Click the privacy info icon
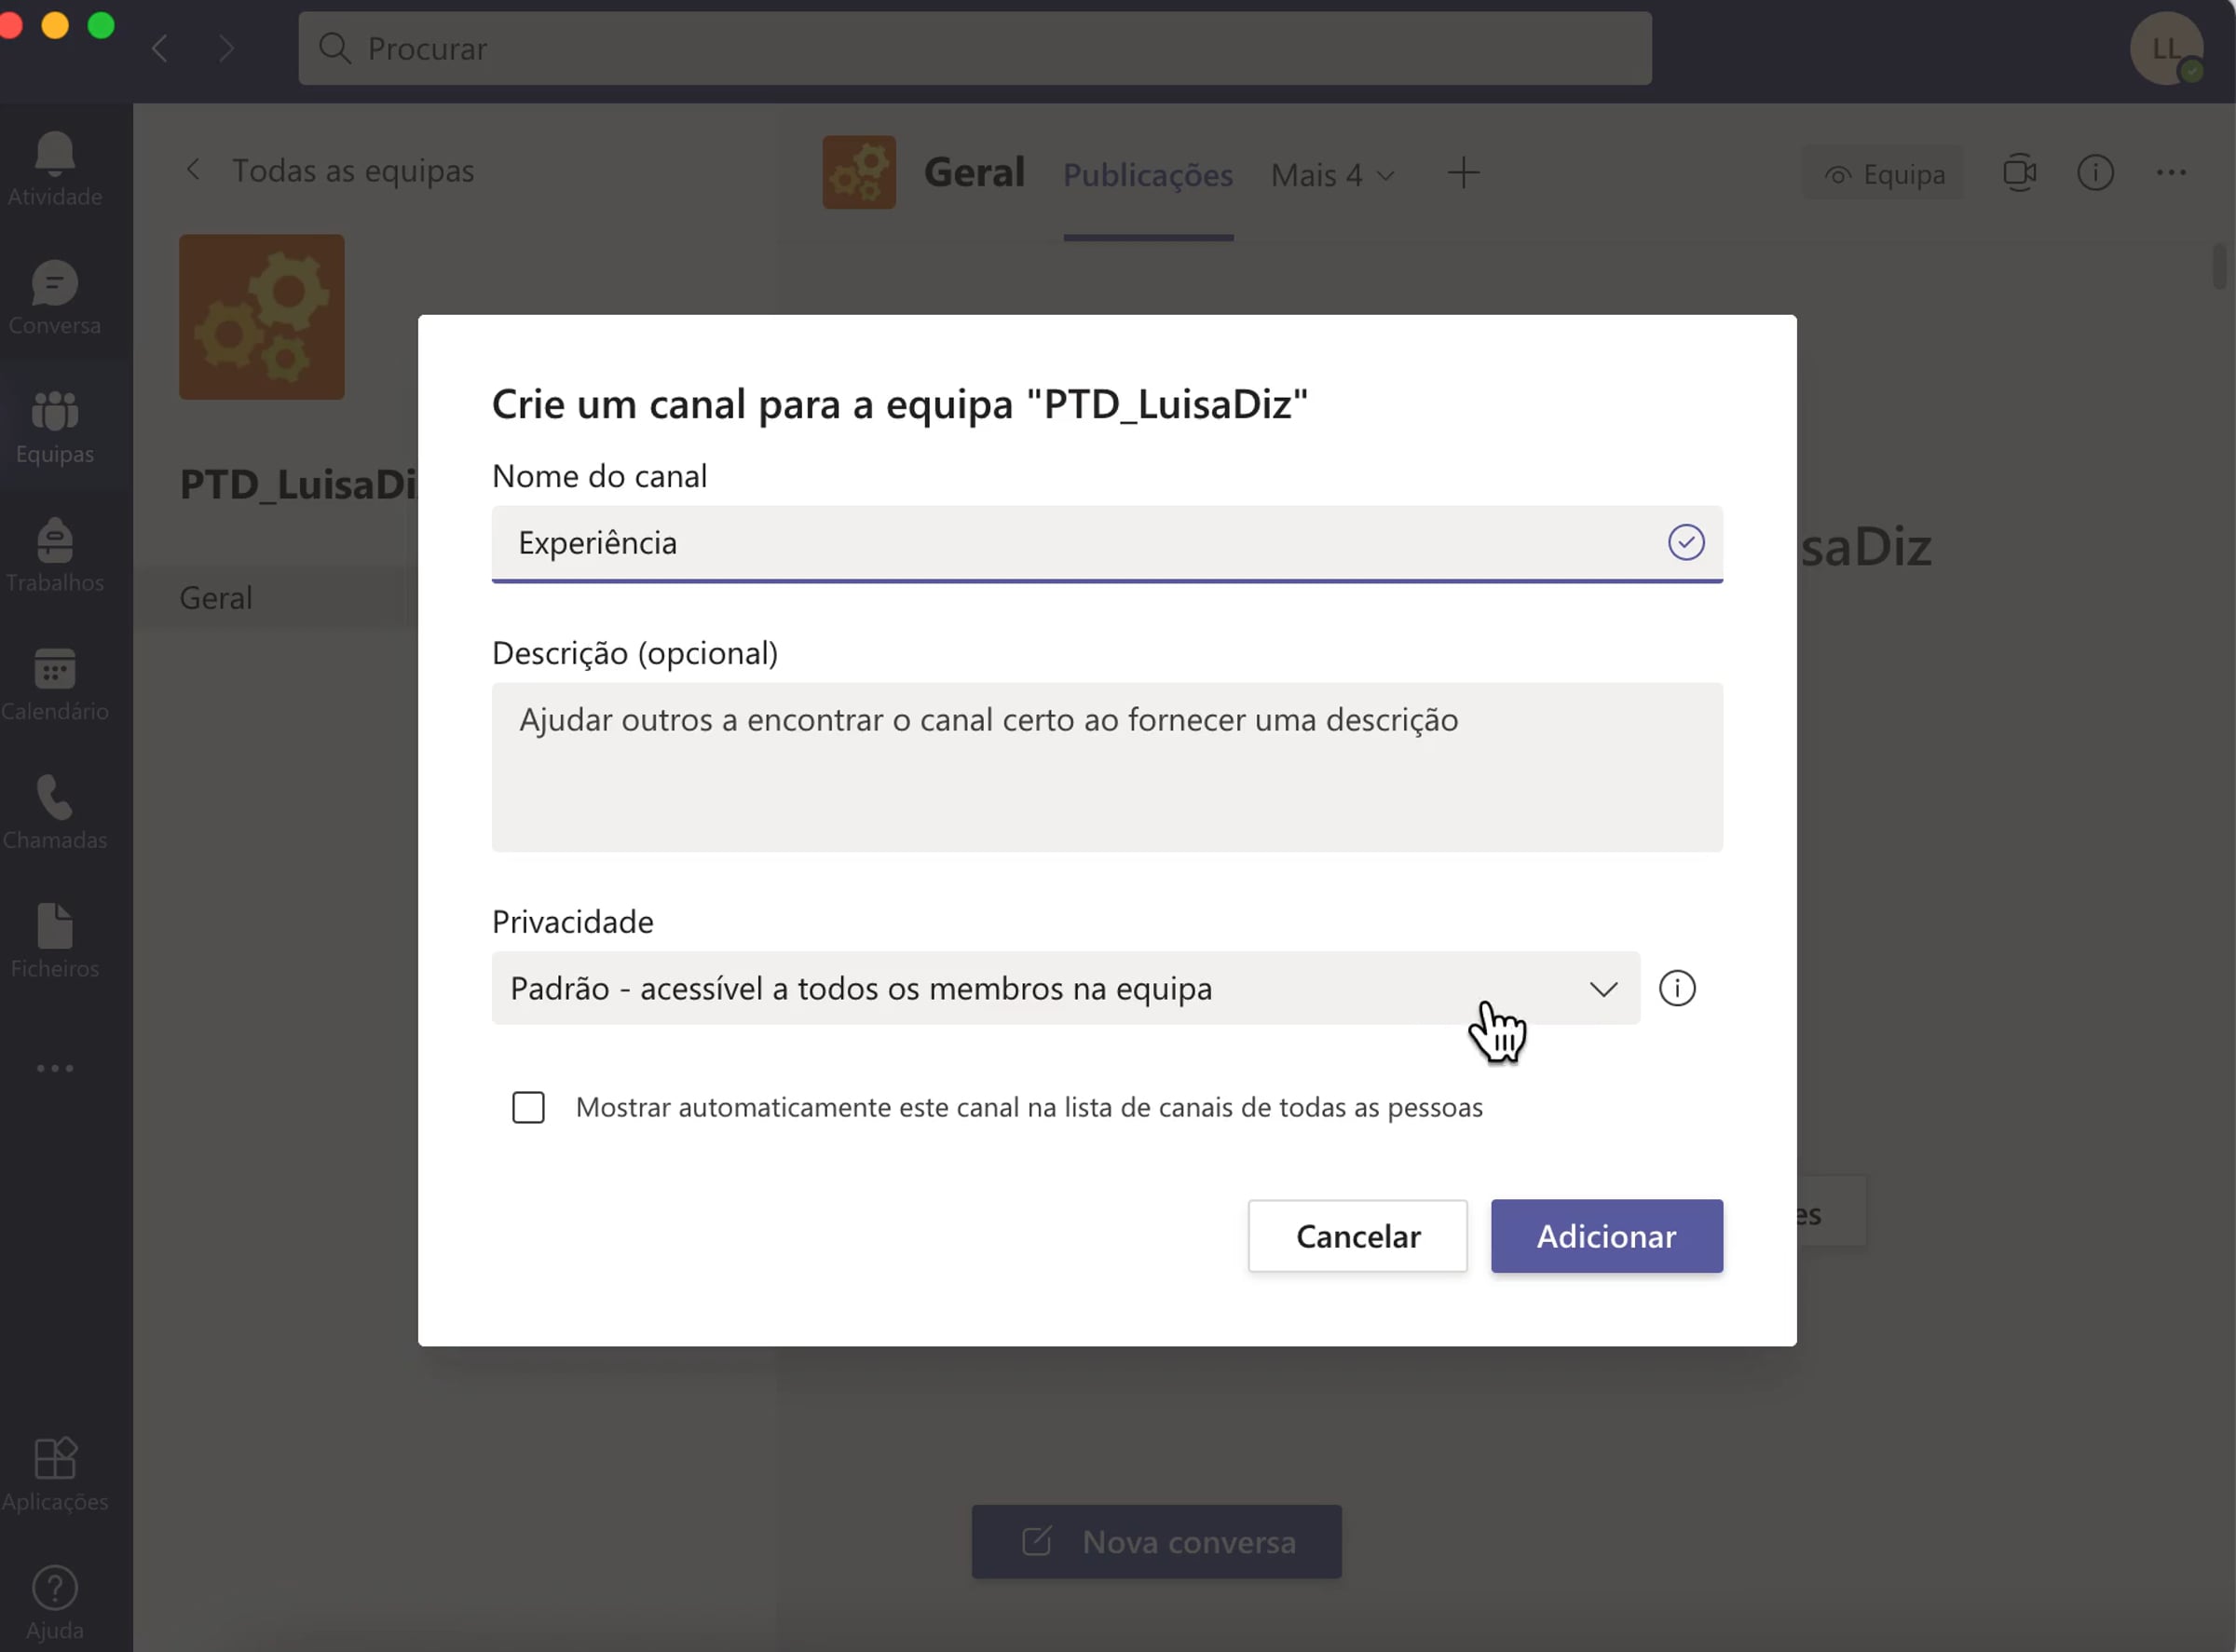 pos(1677,988)
